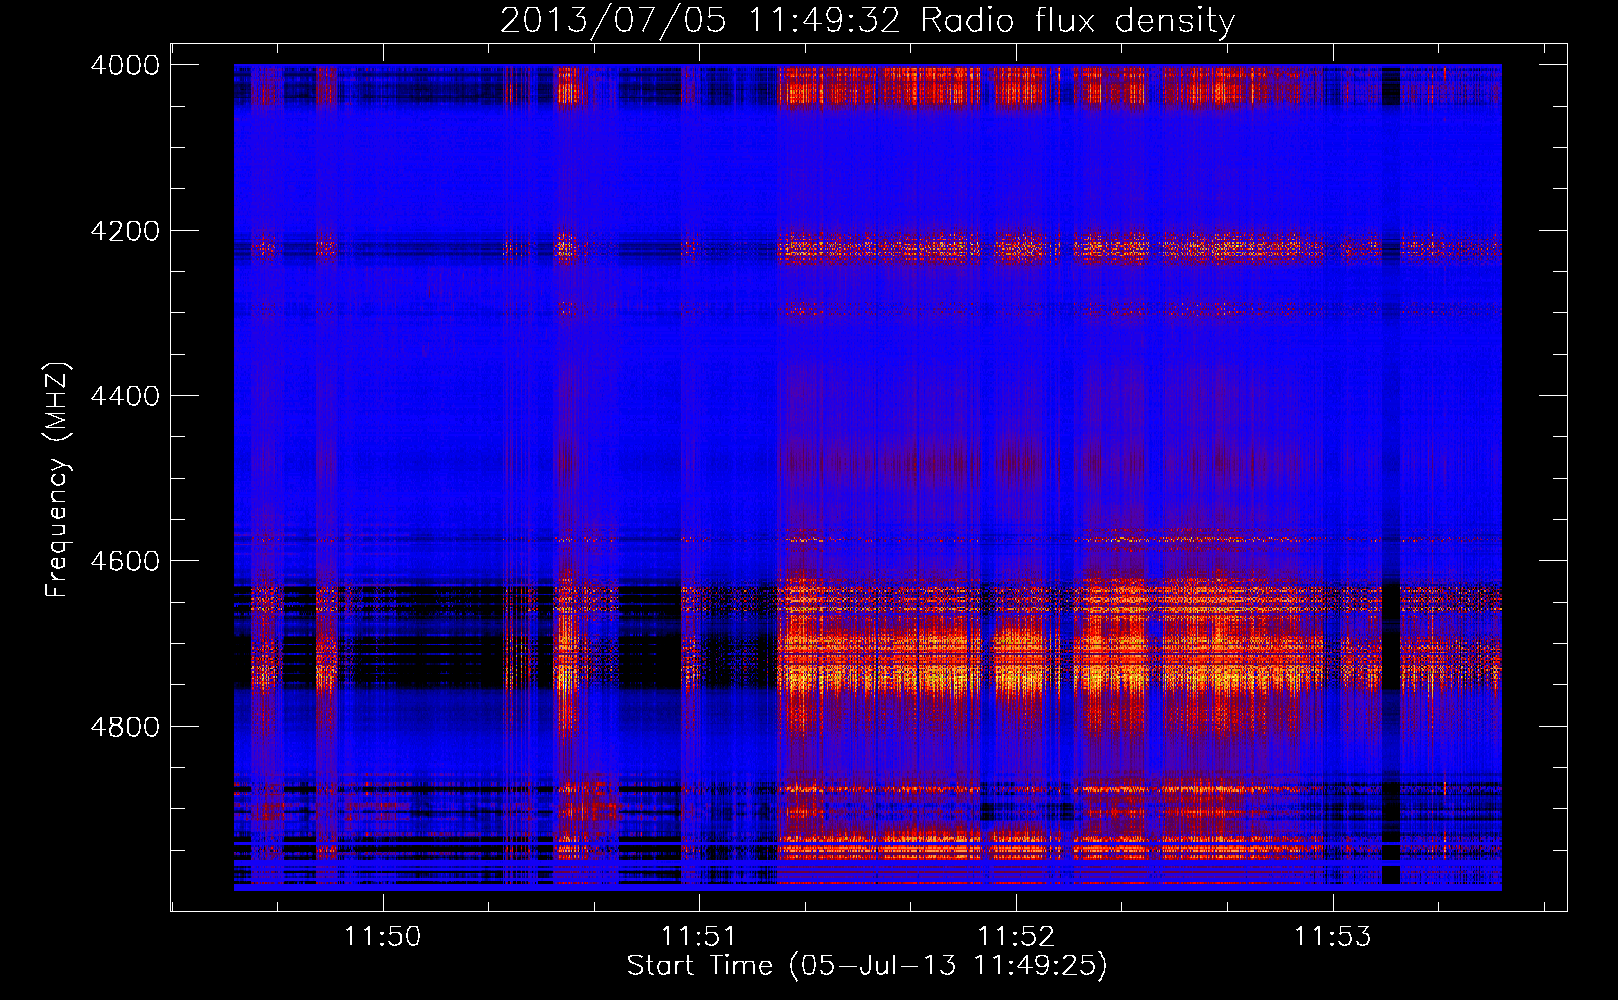The height and width of the screenshot is (1000, 1618).
Task: Click the 11:52 time axis label
Action: (1015, 937)
